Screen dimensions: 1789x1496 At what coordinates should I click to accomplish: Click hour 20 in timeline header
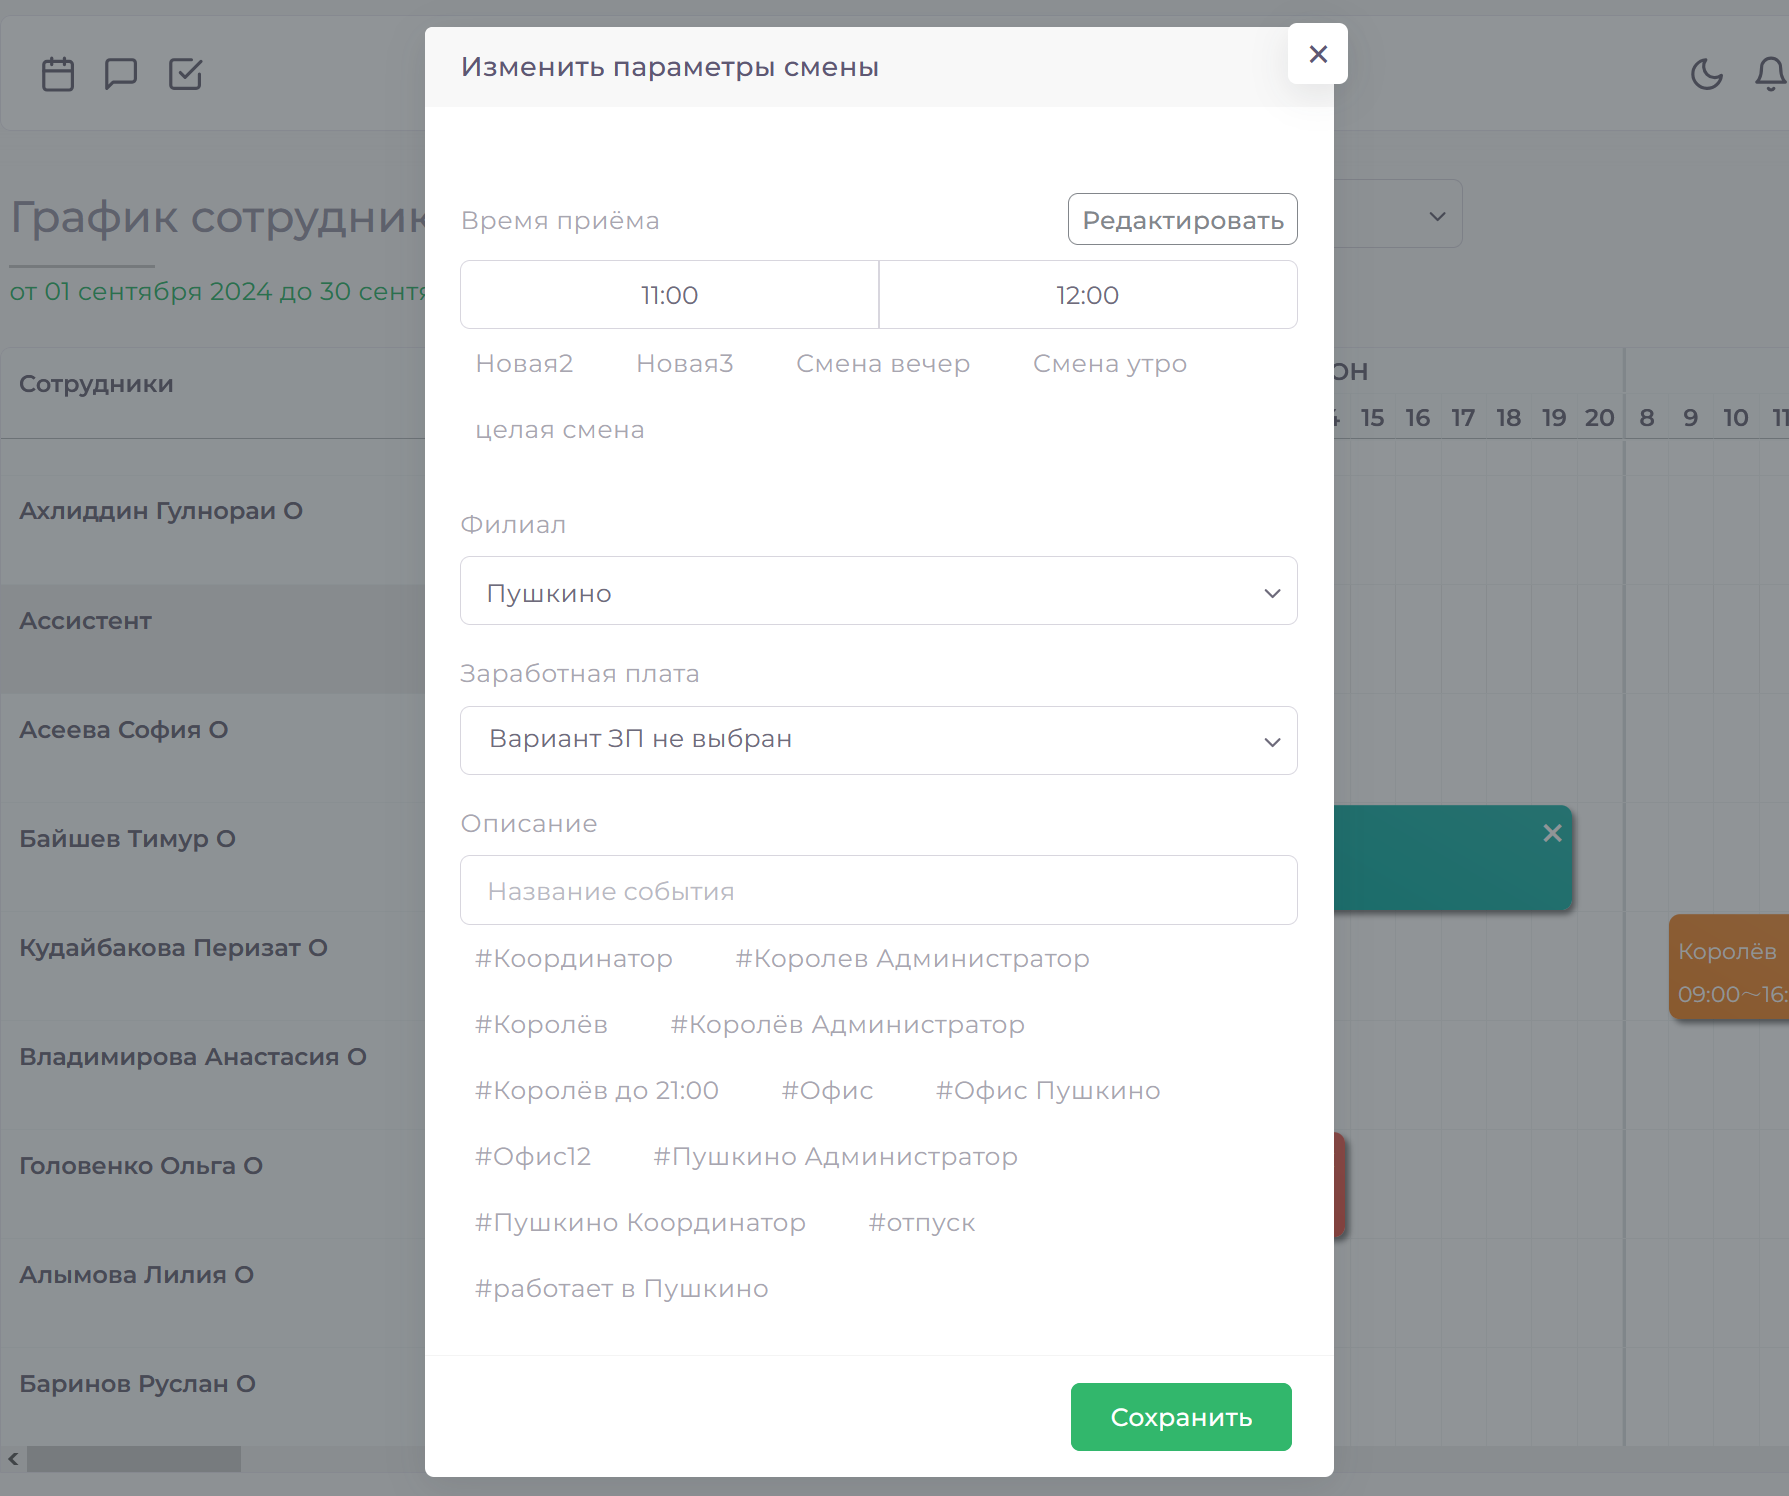pos(1599,418)
